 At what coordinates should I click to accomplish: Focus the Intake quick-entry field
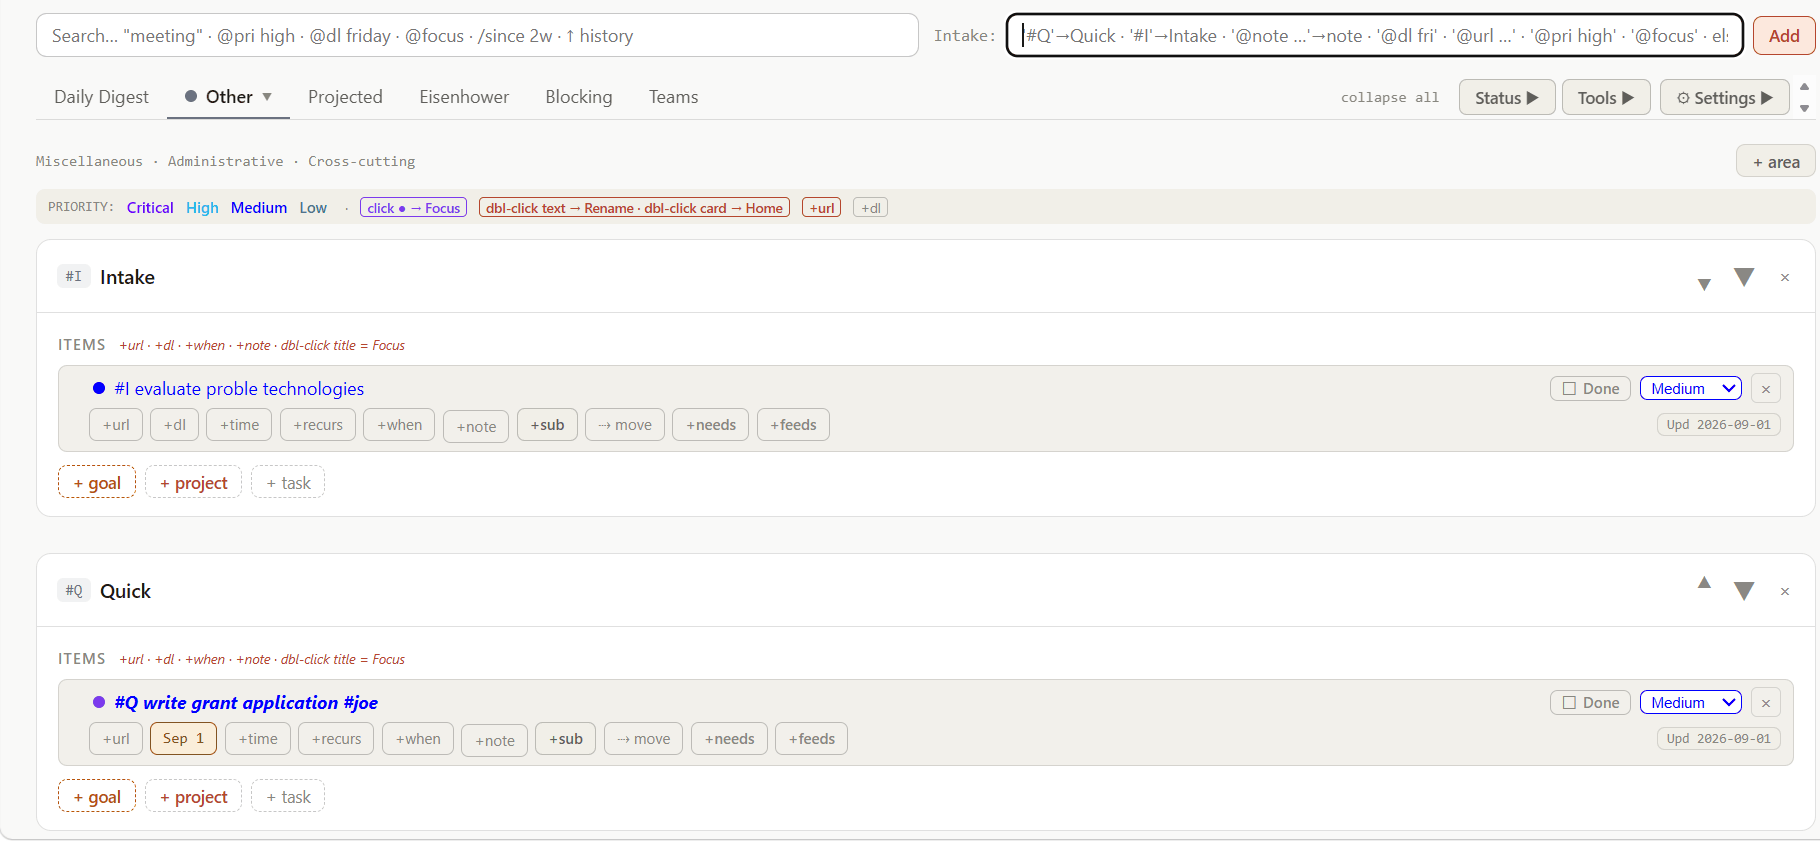[x=1375, y=36]
